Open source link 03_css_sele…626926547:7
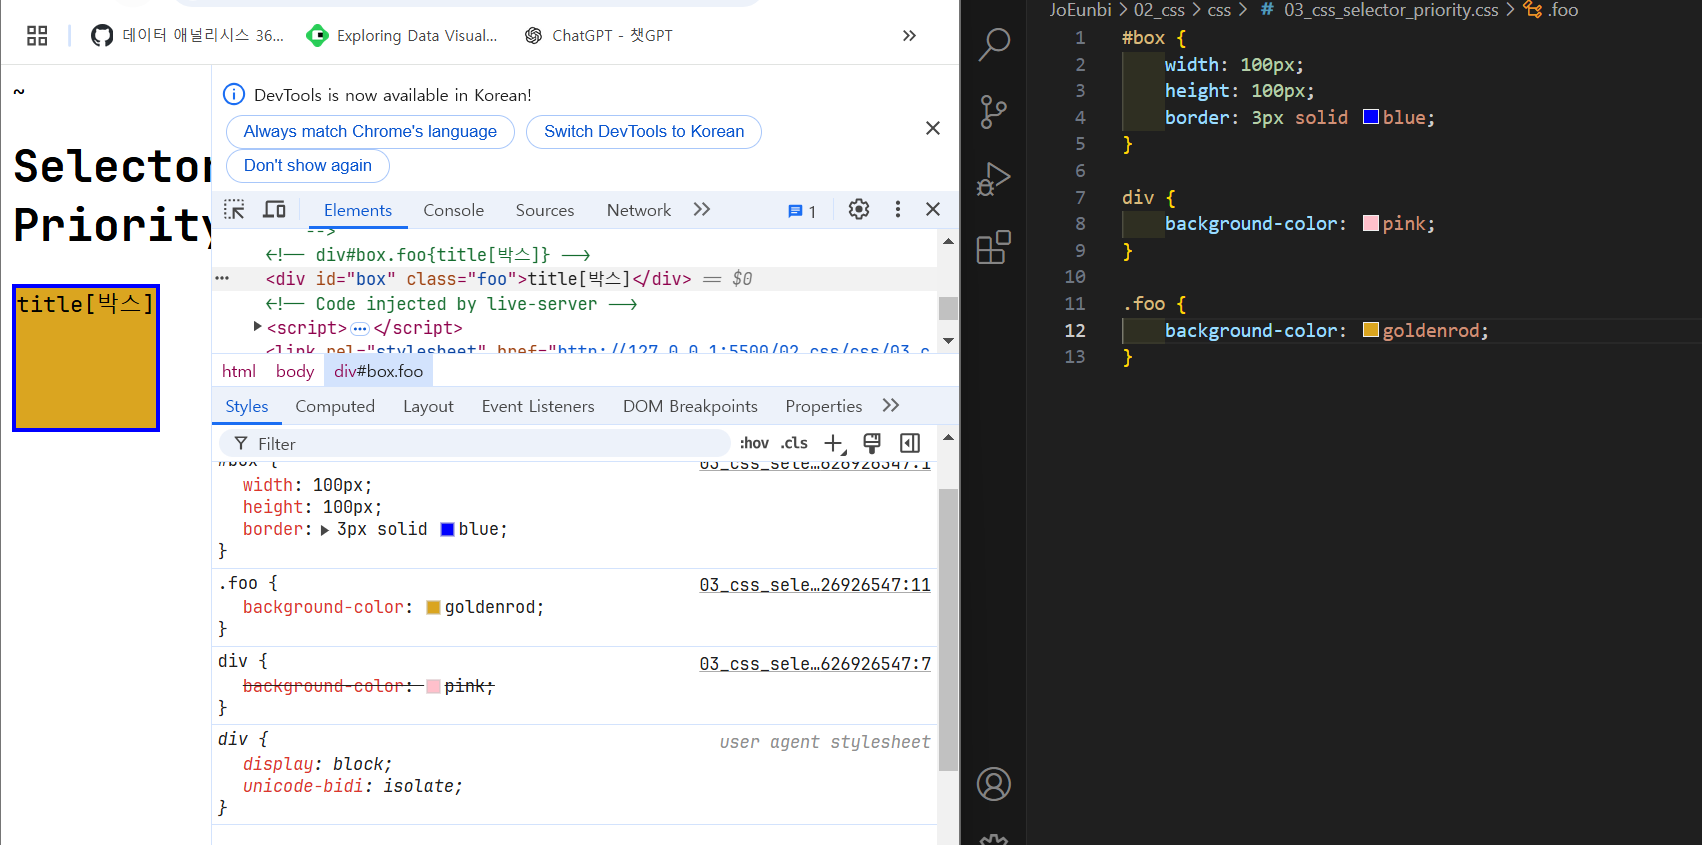This screenshot has height=845, width=1702. click(x=815, y=664)
